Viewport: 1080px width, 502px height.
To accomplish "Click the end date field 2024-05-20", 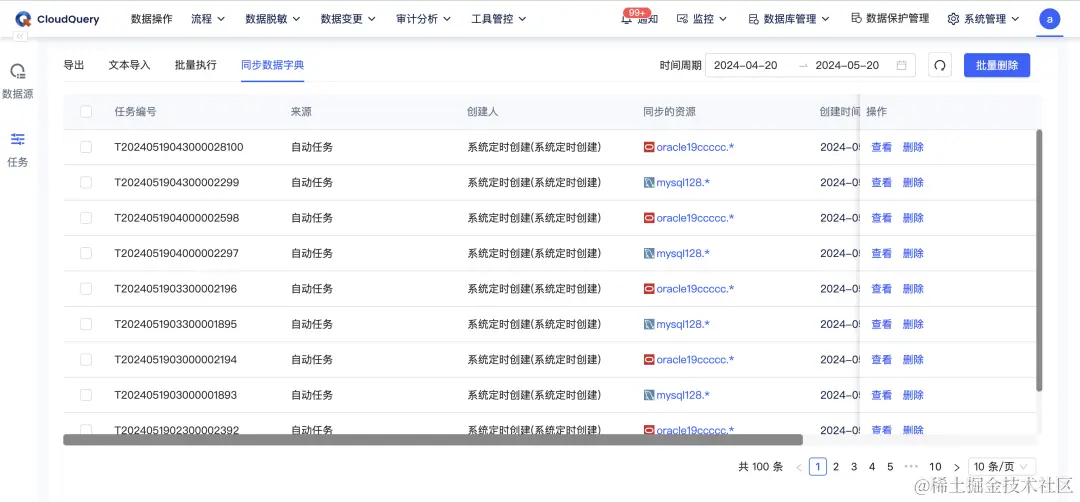I will 847,65.
